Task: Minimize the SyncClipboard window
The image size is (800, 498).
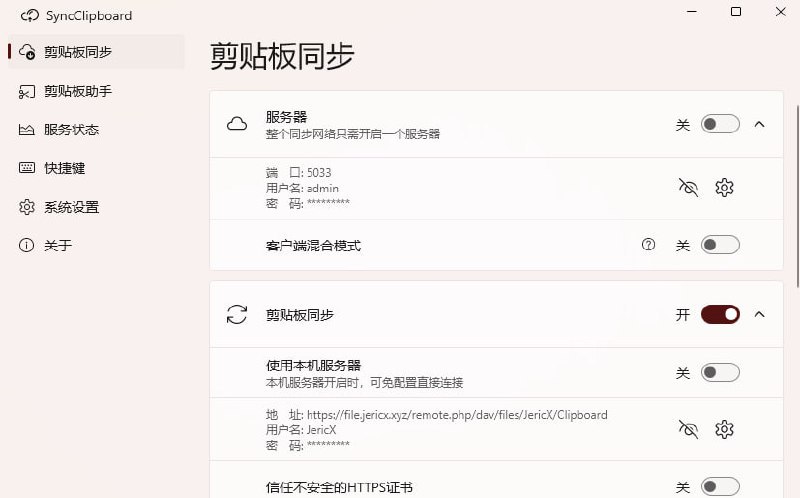Action: 692,12
